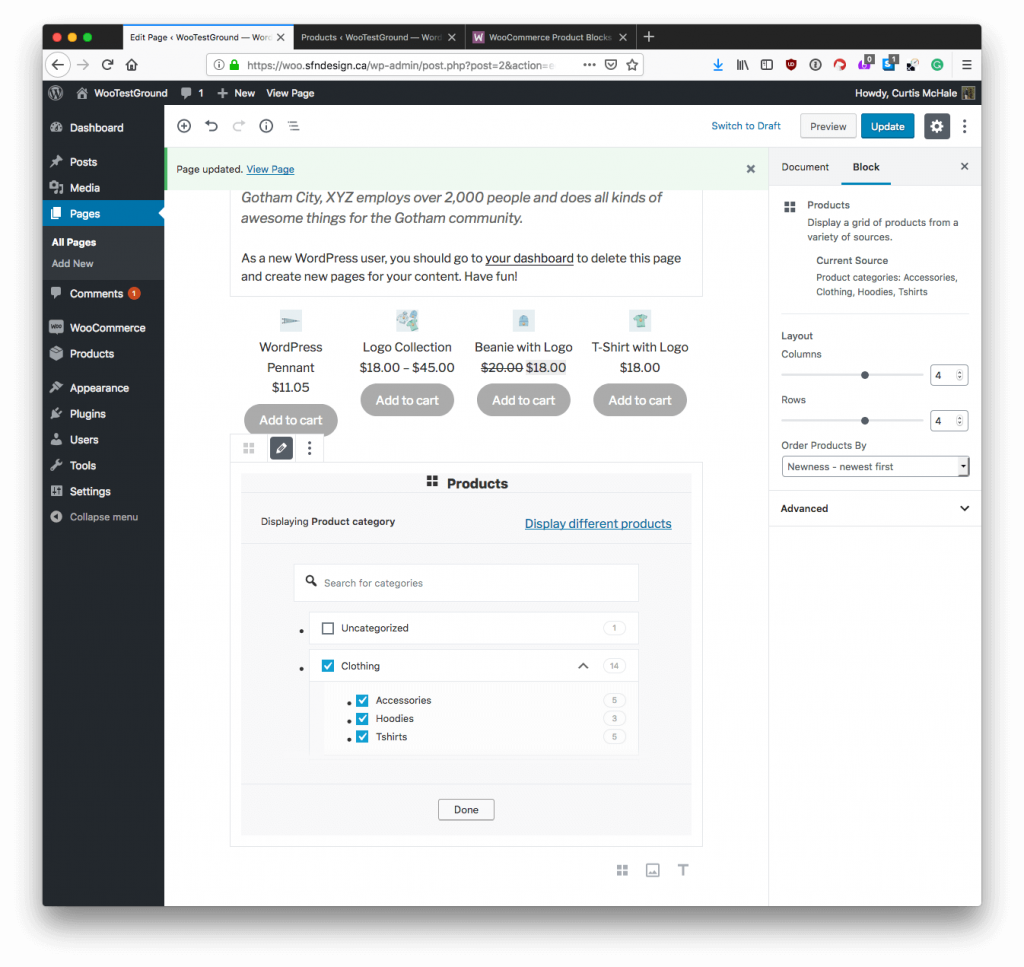Insert a Products grid block from bottom shortcuts

pos(622,870)
